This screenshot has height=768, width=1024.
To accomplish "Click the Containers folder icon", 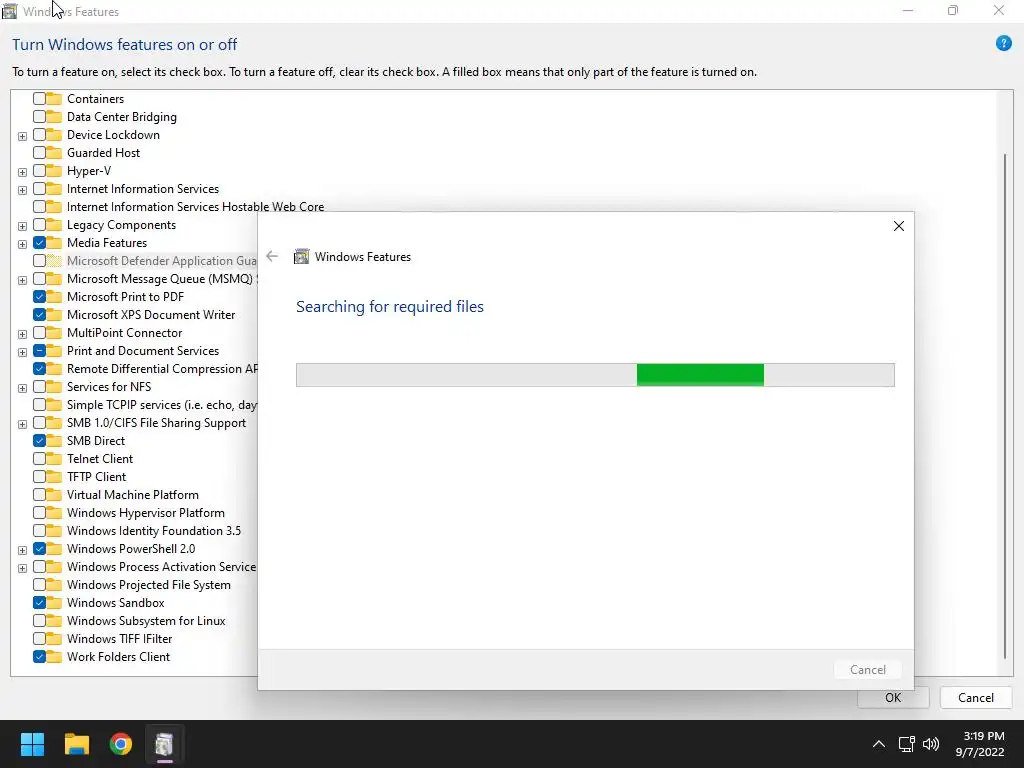I will [x=54, y=99].
